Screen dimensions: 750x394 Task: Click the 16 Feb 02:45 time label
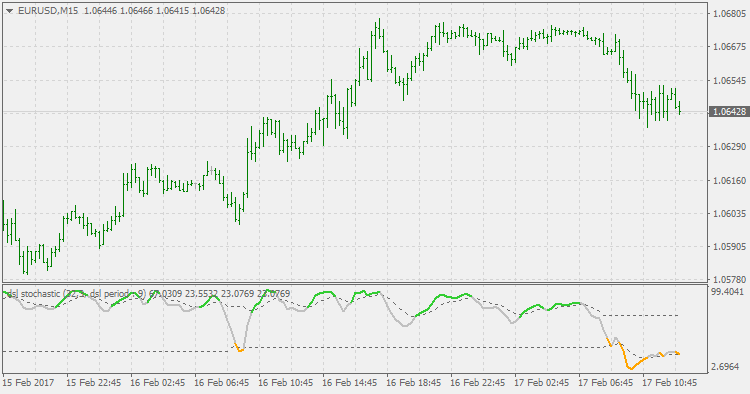[x=157, y=383]
